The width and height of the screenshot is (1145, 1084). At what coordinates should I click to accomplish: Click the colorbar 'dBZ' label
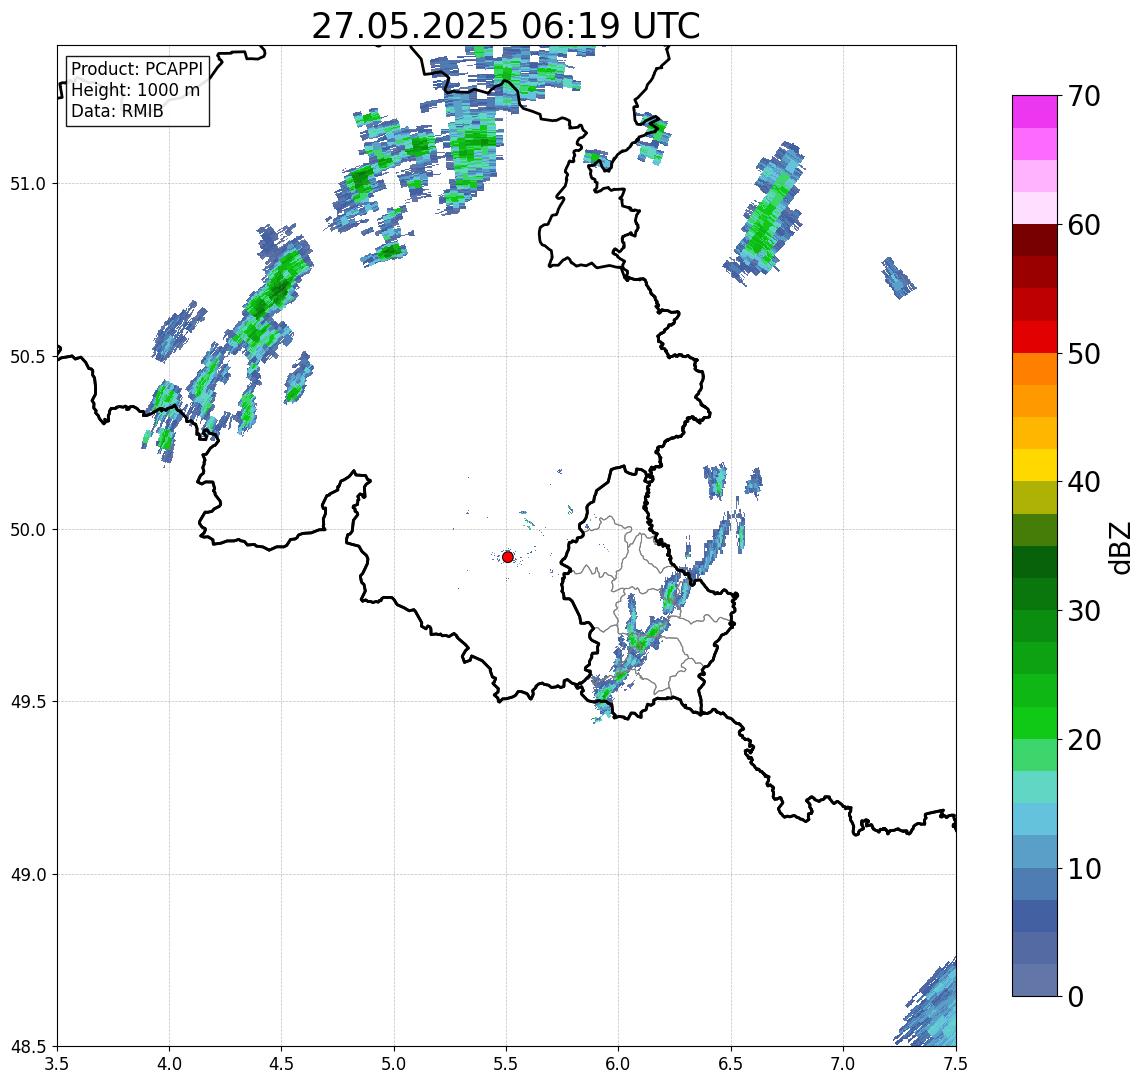1120,547
